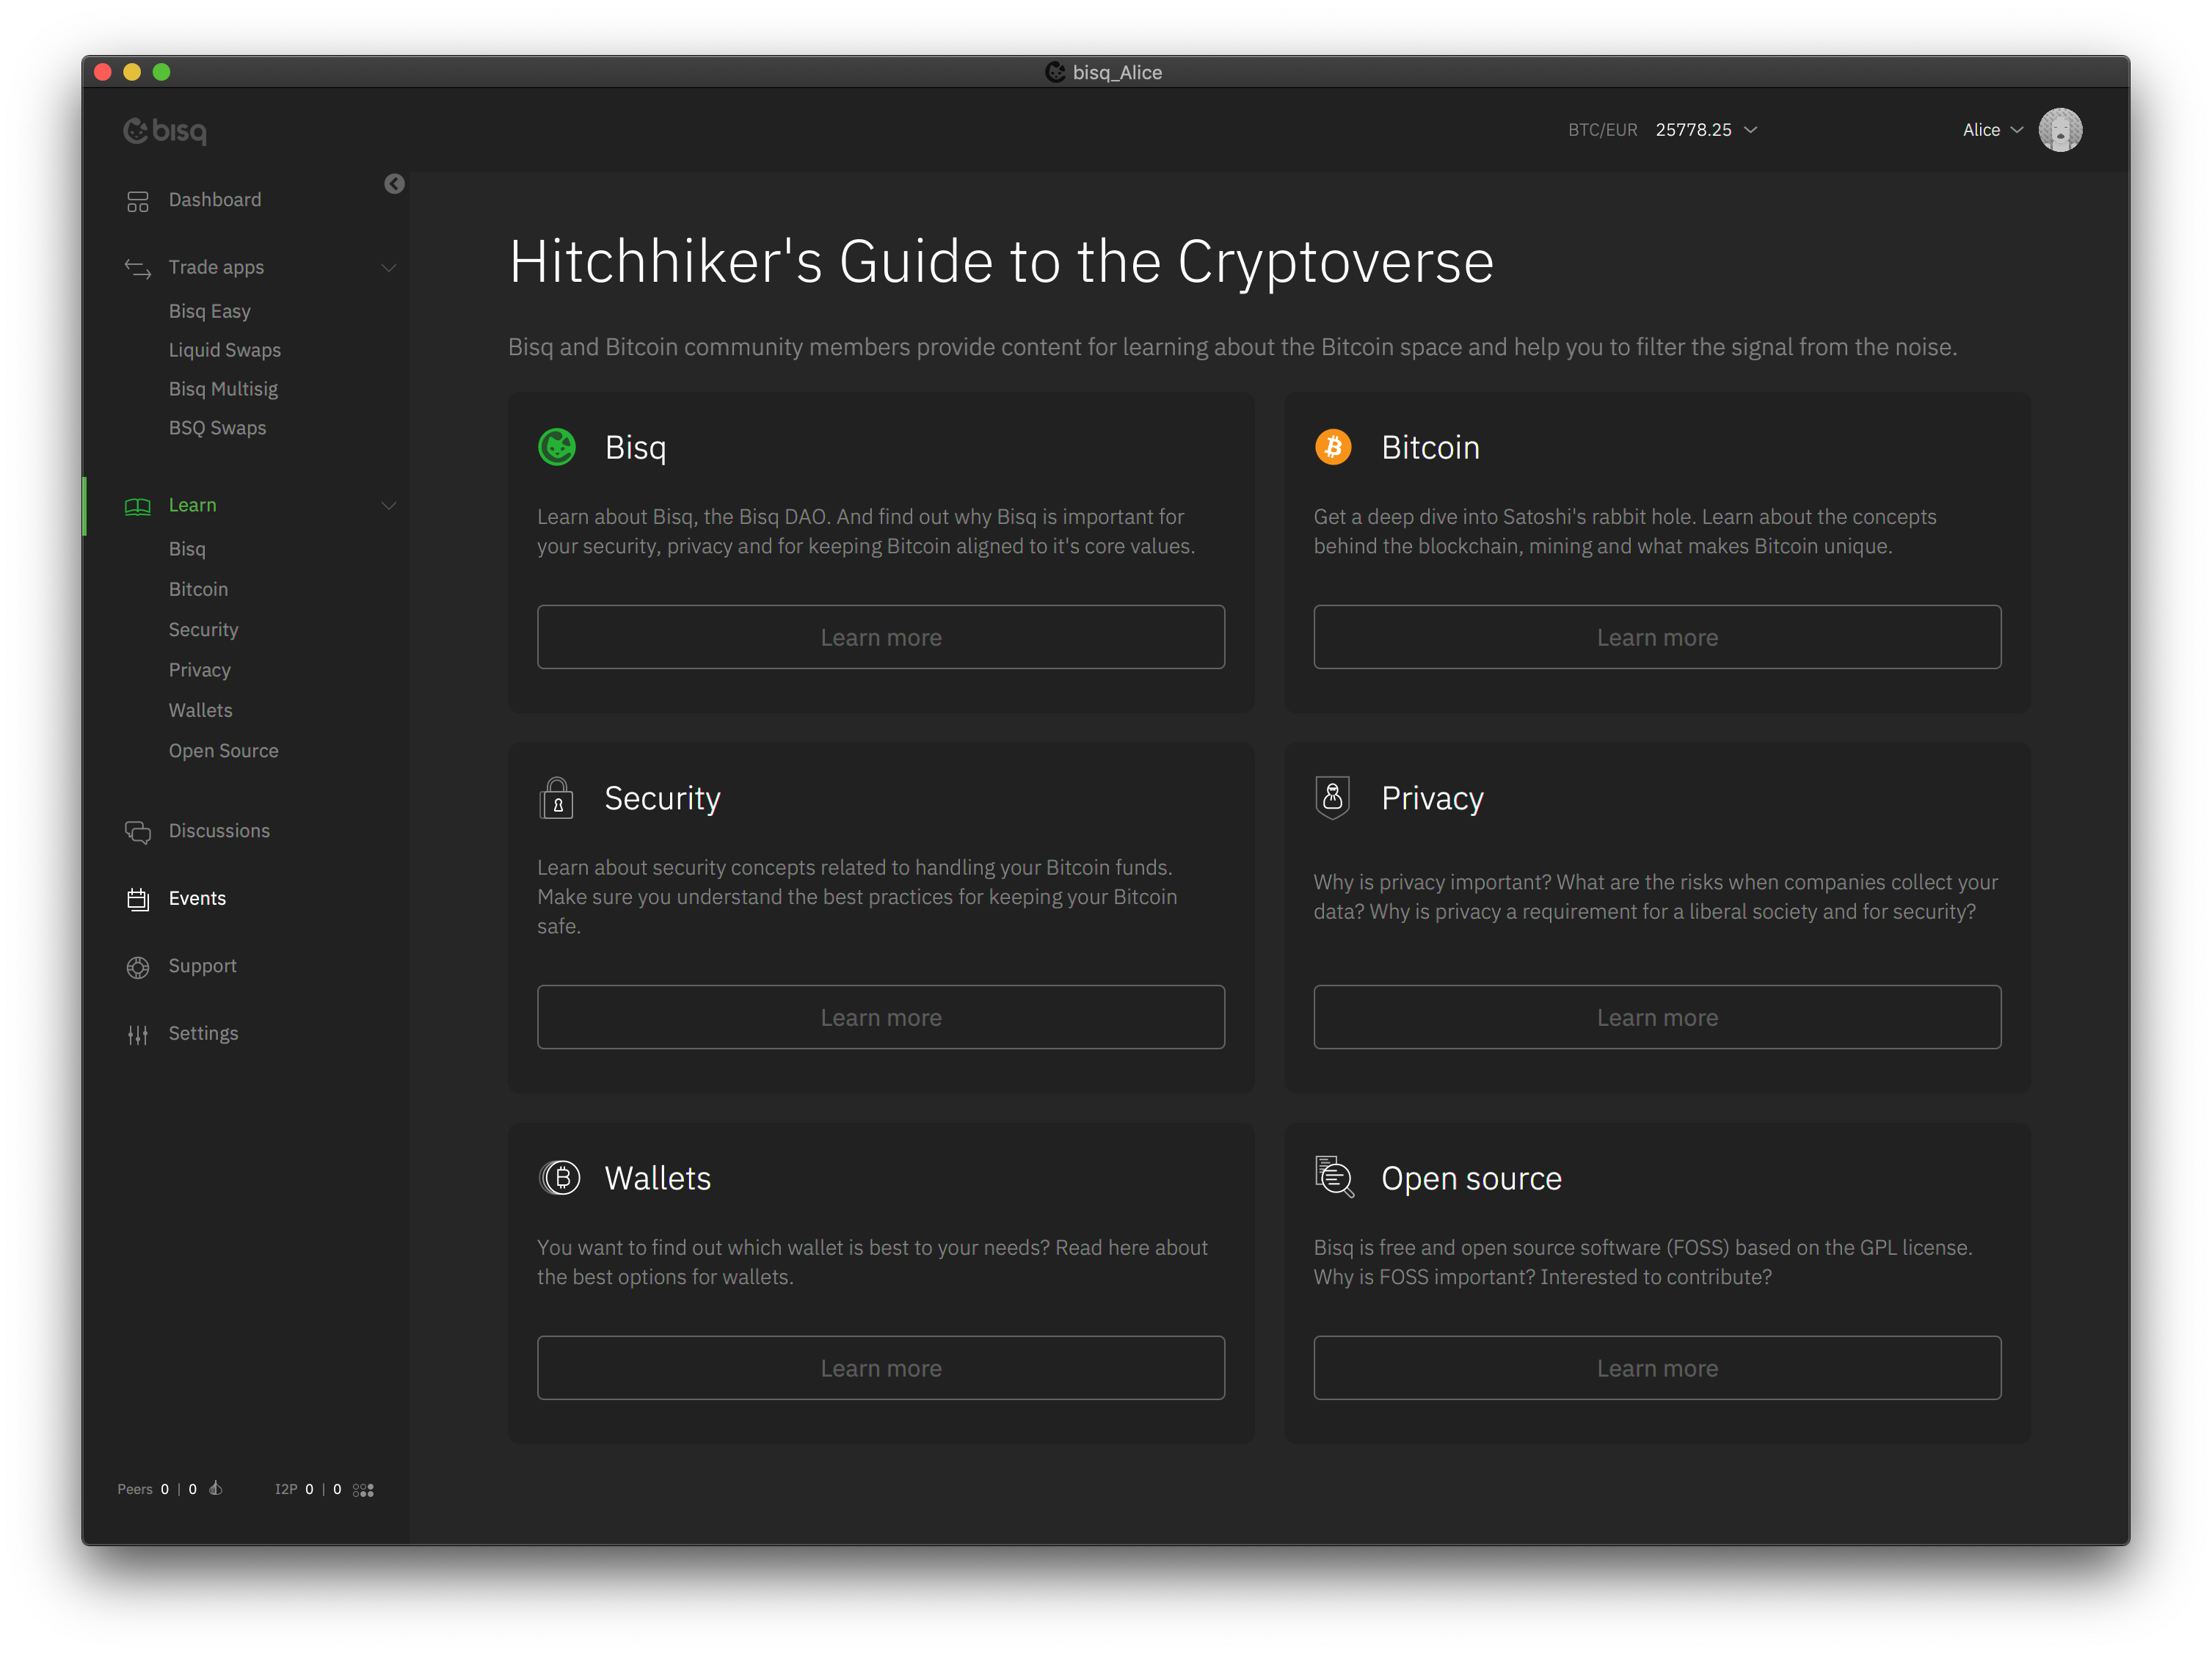The image size is (2212, 1654).
Task: Click the Trade apps arrows icon
Action: [138, 268]
